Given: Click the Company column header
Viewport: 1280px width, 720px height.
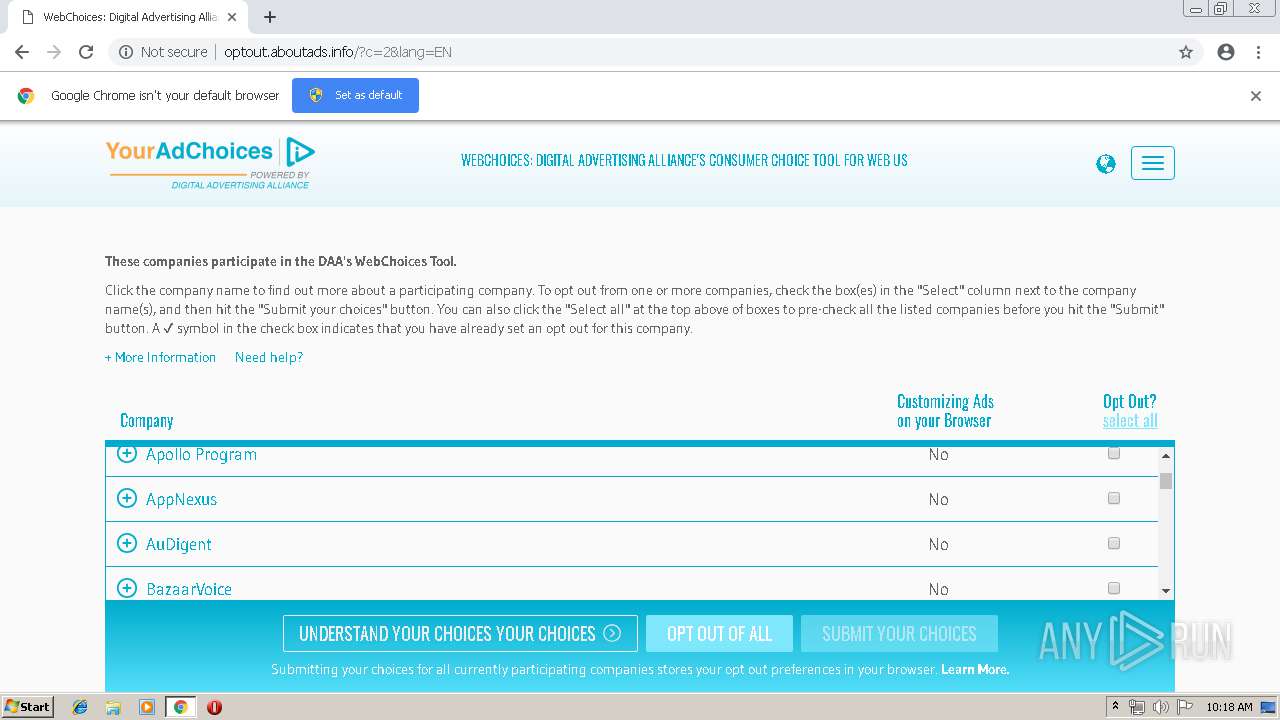Looking at the screenshot, I should [147, 421].
